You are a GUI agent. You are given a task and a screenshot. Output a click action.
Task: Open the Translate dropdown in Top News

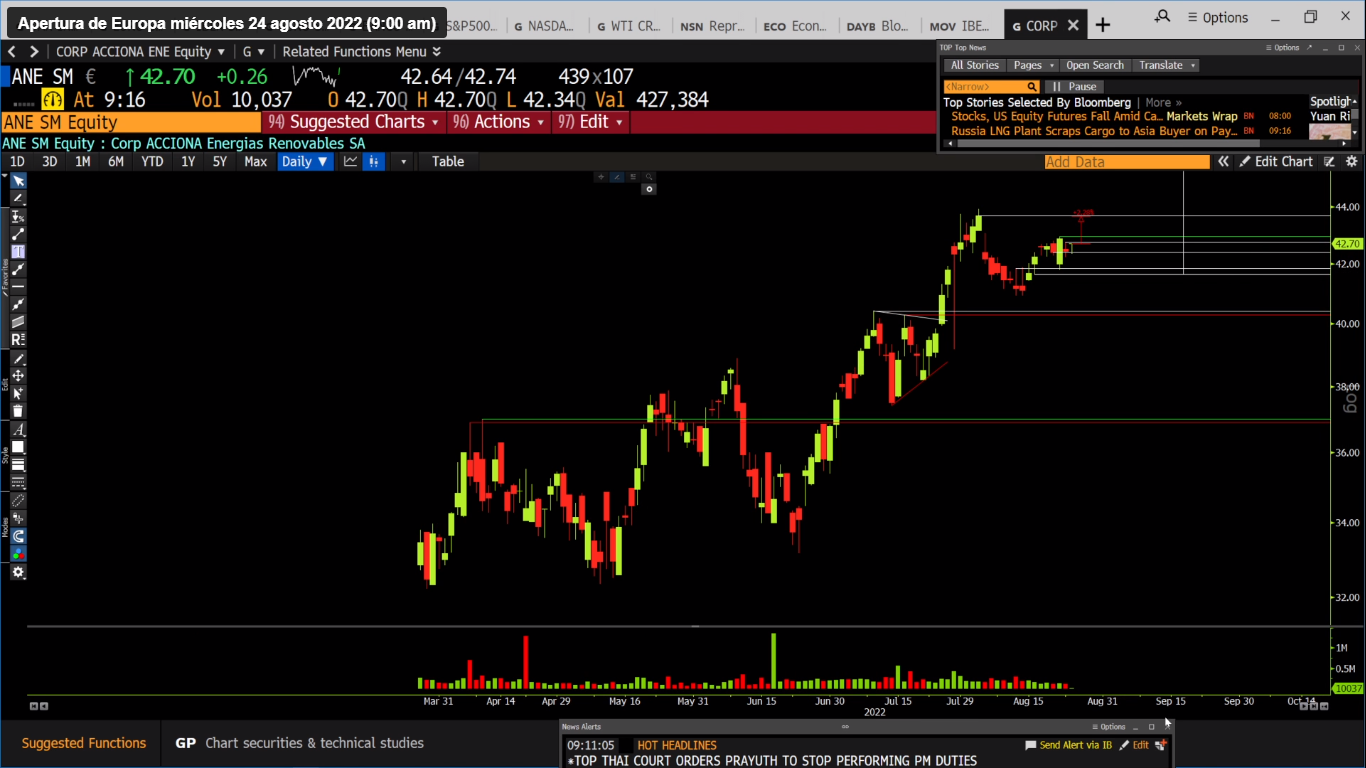[x=1166, y=65]
